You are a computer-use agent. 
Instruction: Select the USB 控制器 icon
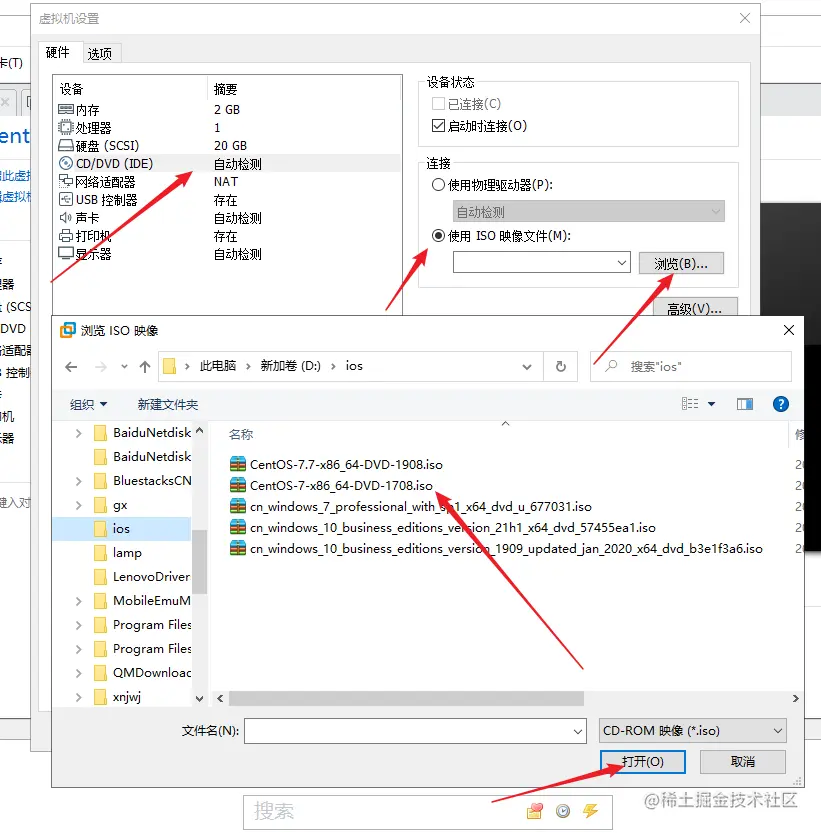tap(66, 199)
